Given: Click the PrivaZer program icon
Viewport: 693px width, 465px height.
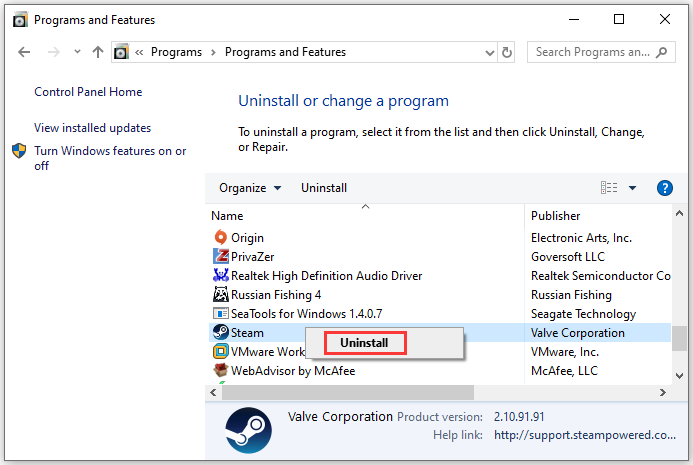Looking at the screenshot, I should click(x=221, y=256).
